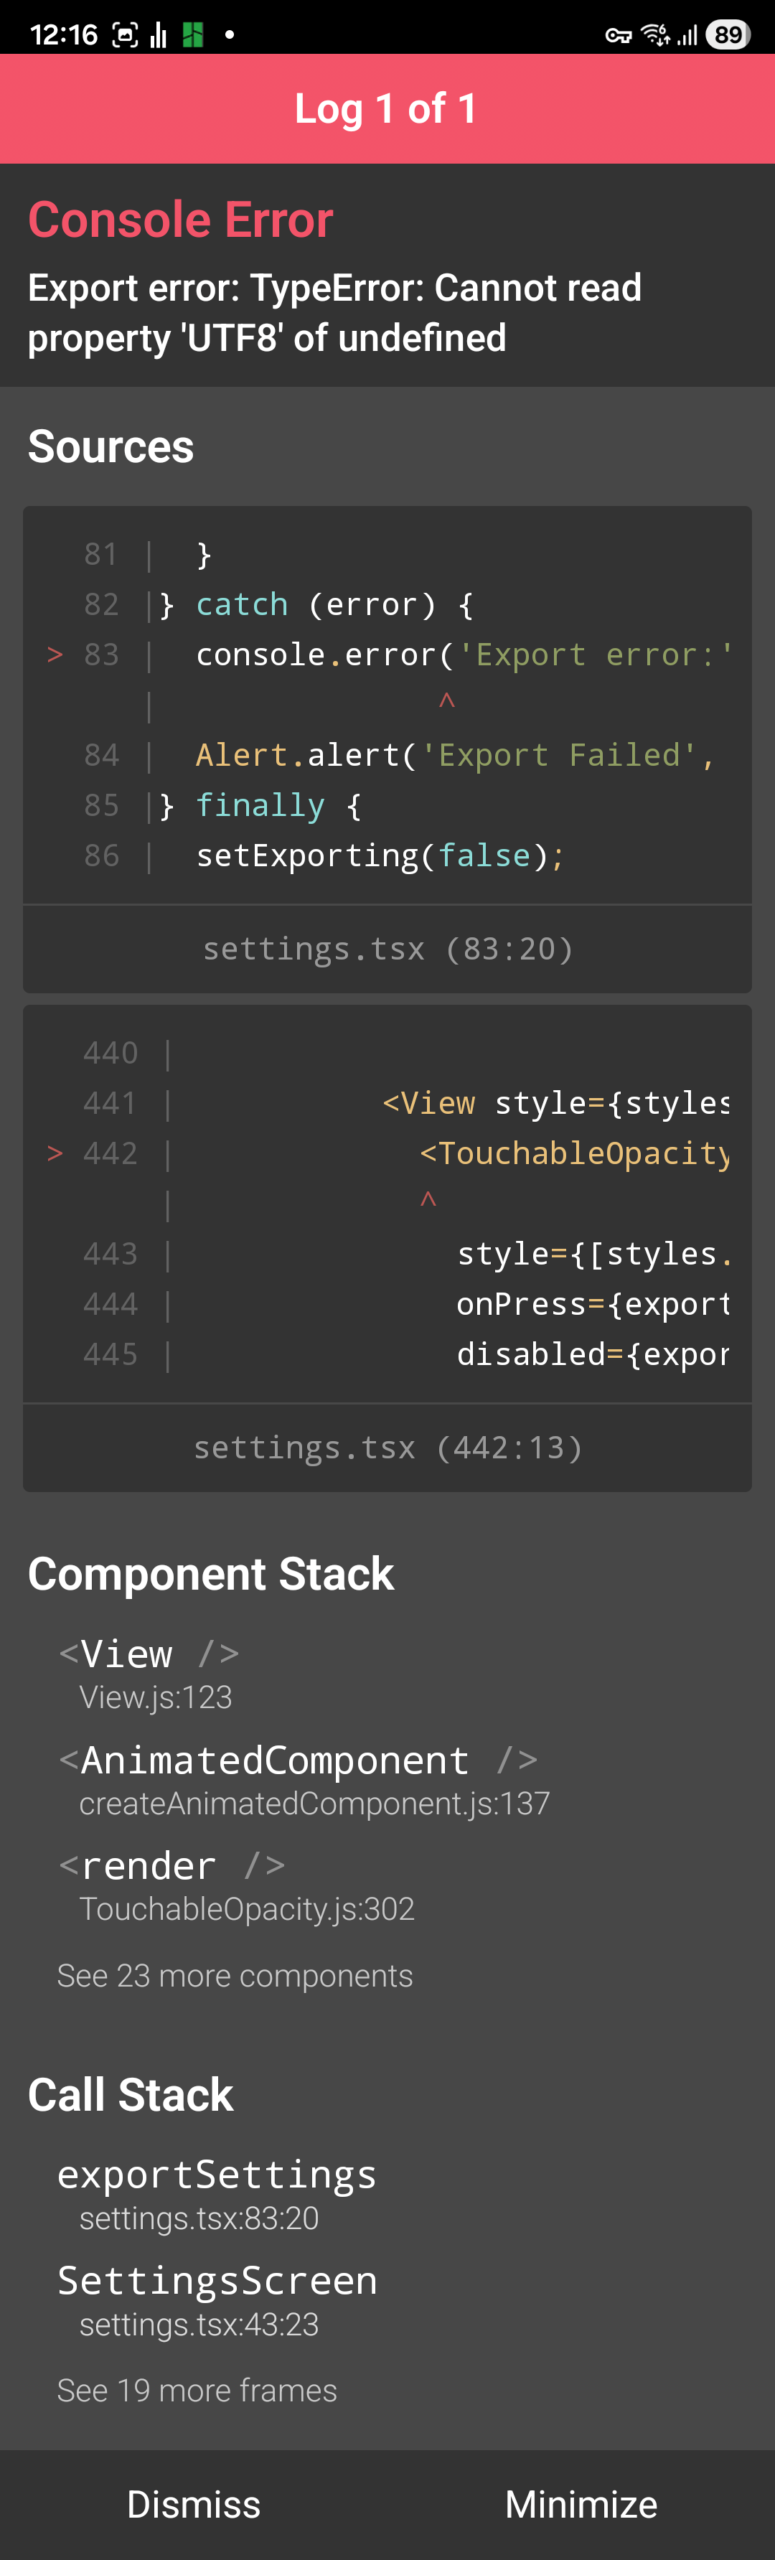The height and width of the screenshot is (2560, 775).
Task: Expand See 19 more frames
Action: pos(197,2390)
